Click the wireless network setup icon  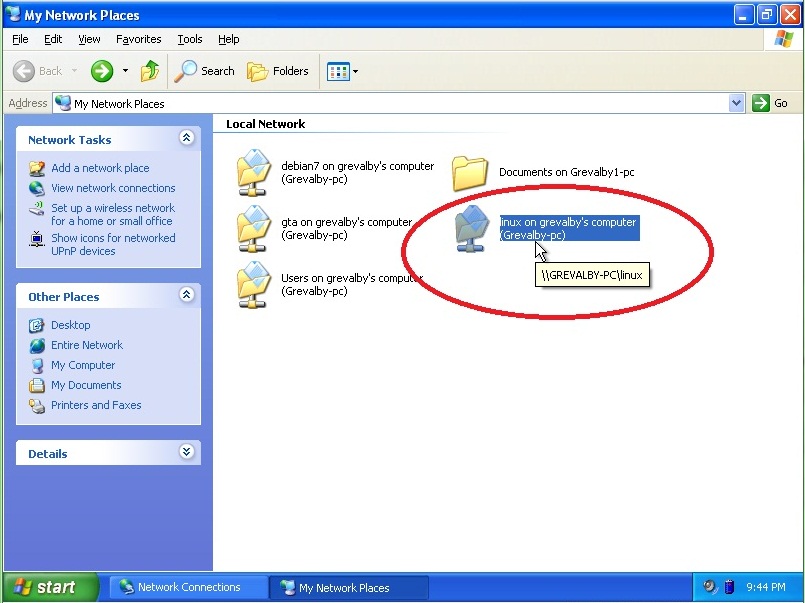[36, 208]
